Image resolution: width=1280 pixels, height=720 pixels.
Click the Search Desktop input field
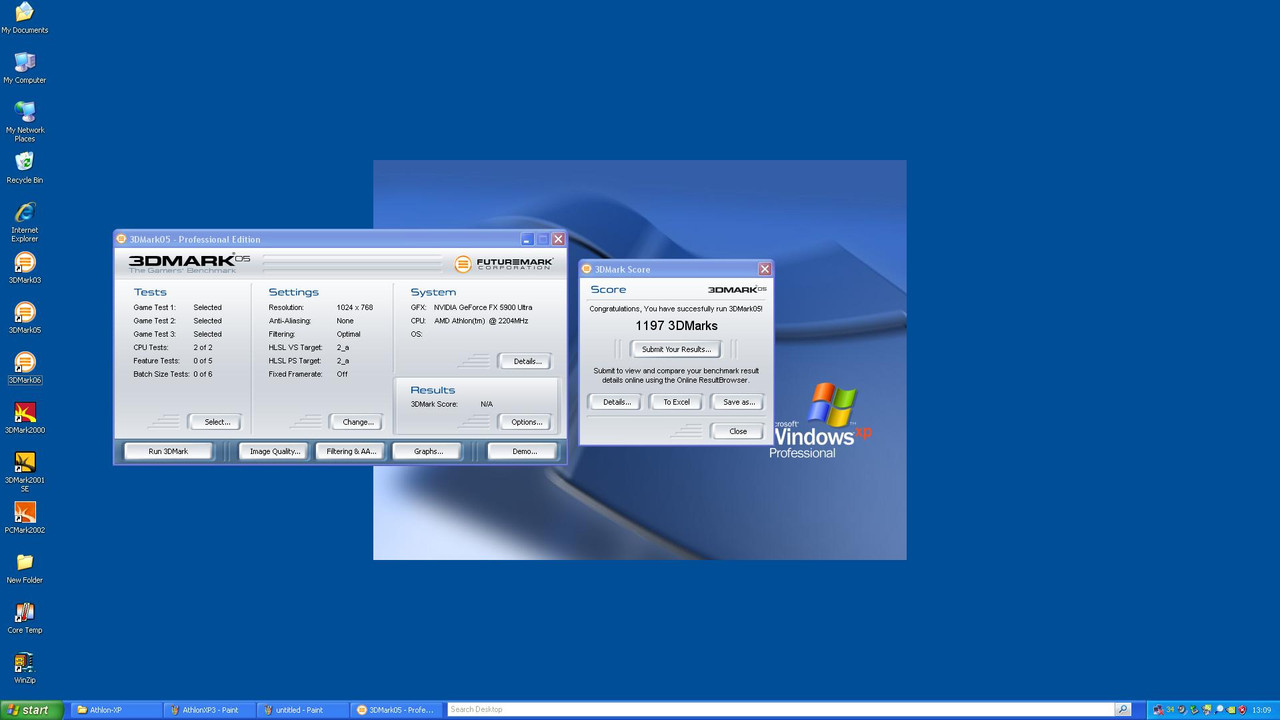click(x=780, y=710)
